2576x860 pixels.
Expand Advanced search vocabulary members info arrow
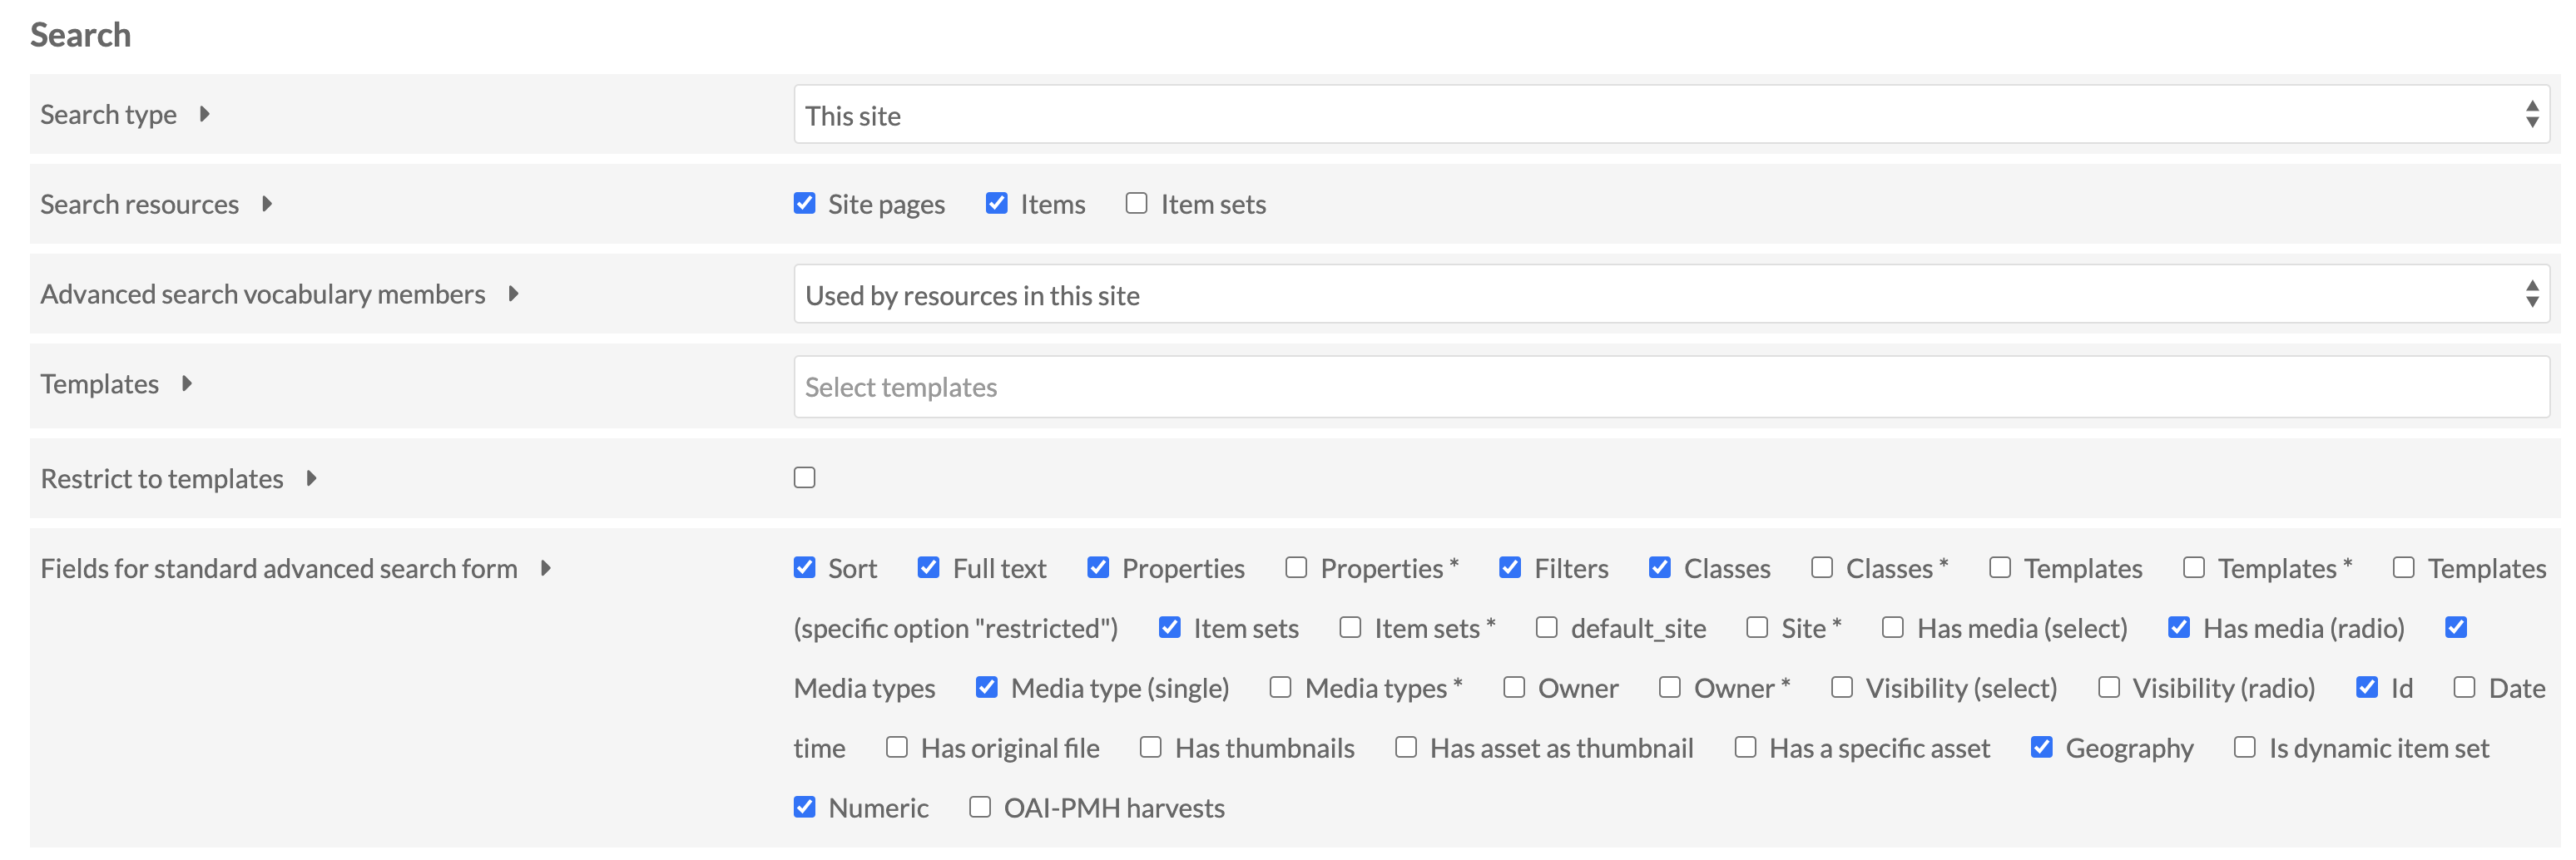pos(513,294)
